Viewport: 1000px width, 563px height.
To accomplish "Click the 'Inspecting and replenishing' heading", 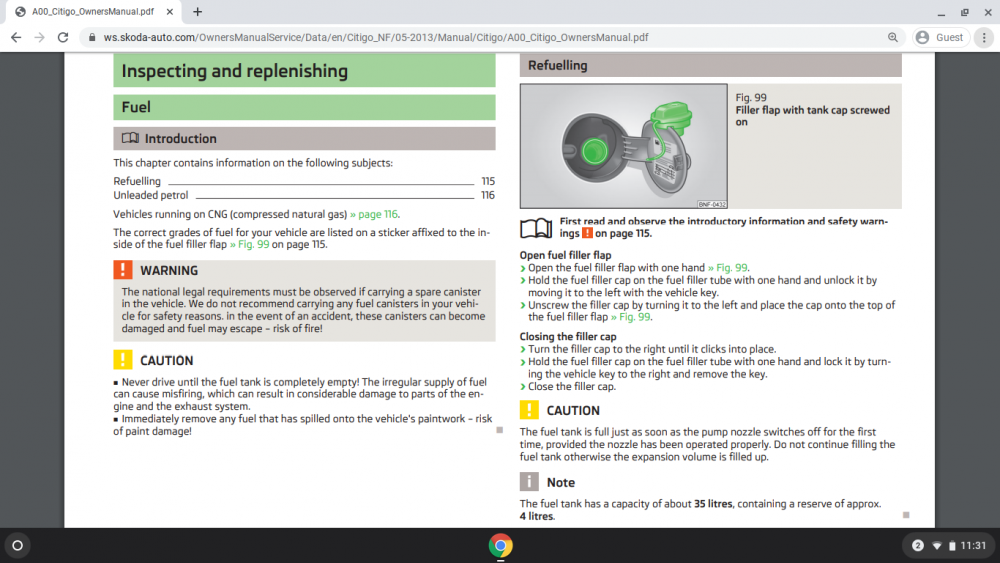I will pos(235,71).
